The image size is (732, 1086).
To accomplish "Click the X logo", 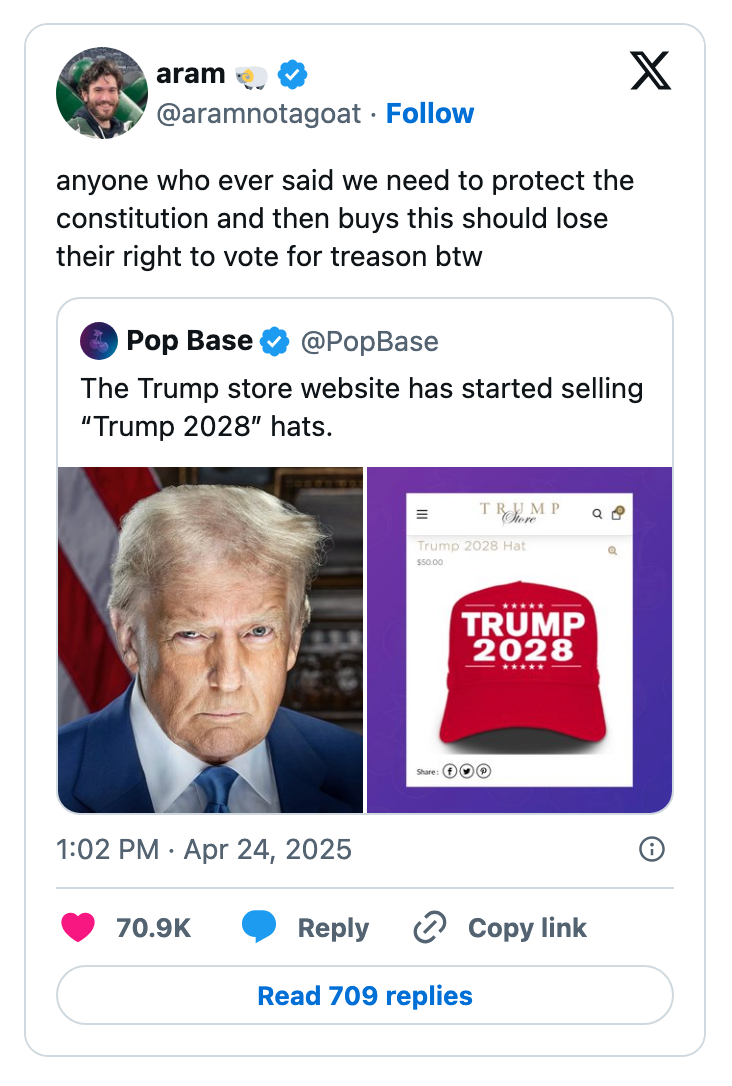I will [x=650, y=72].
